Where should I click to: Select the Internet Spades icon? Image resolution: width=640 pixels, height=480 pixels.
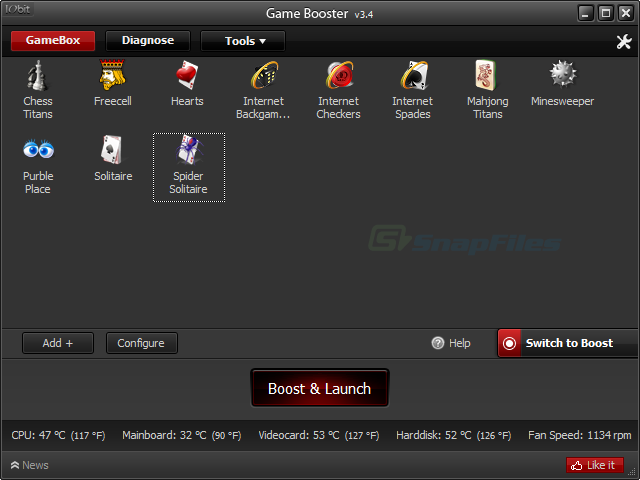[414, 75]
